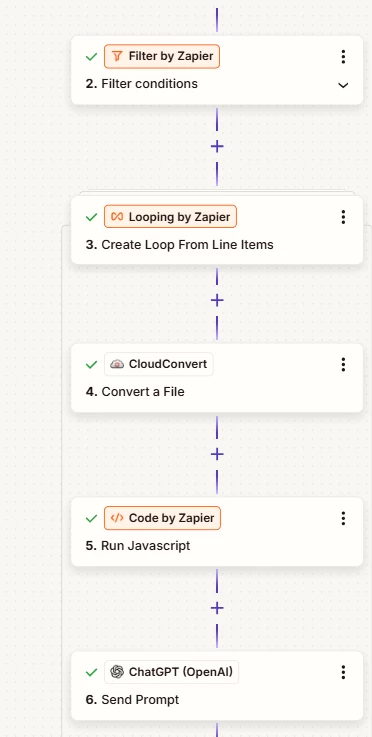
Task: Add step between CloudConvert and Code steps
Action: point(217,454)
